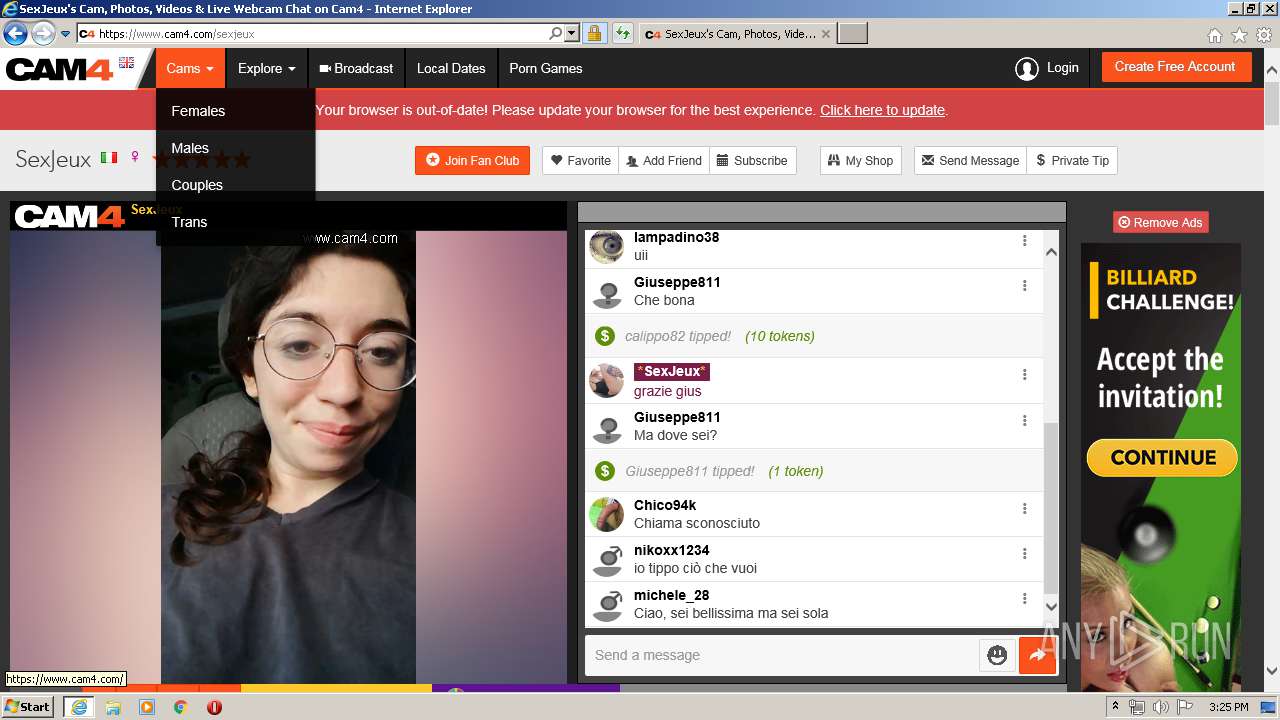Open Internet Explorer from the taskbar
The height and width of the screenshot is (720, 1280).
click(x=79, y=707)
